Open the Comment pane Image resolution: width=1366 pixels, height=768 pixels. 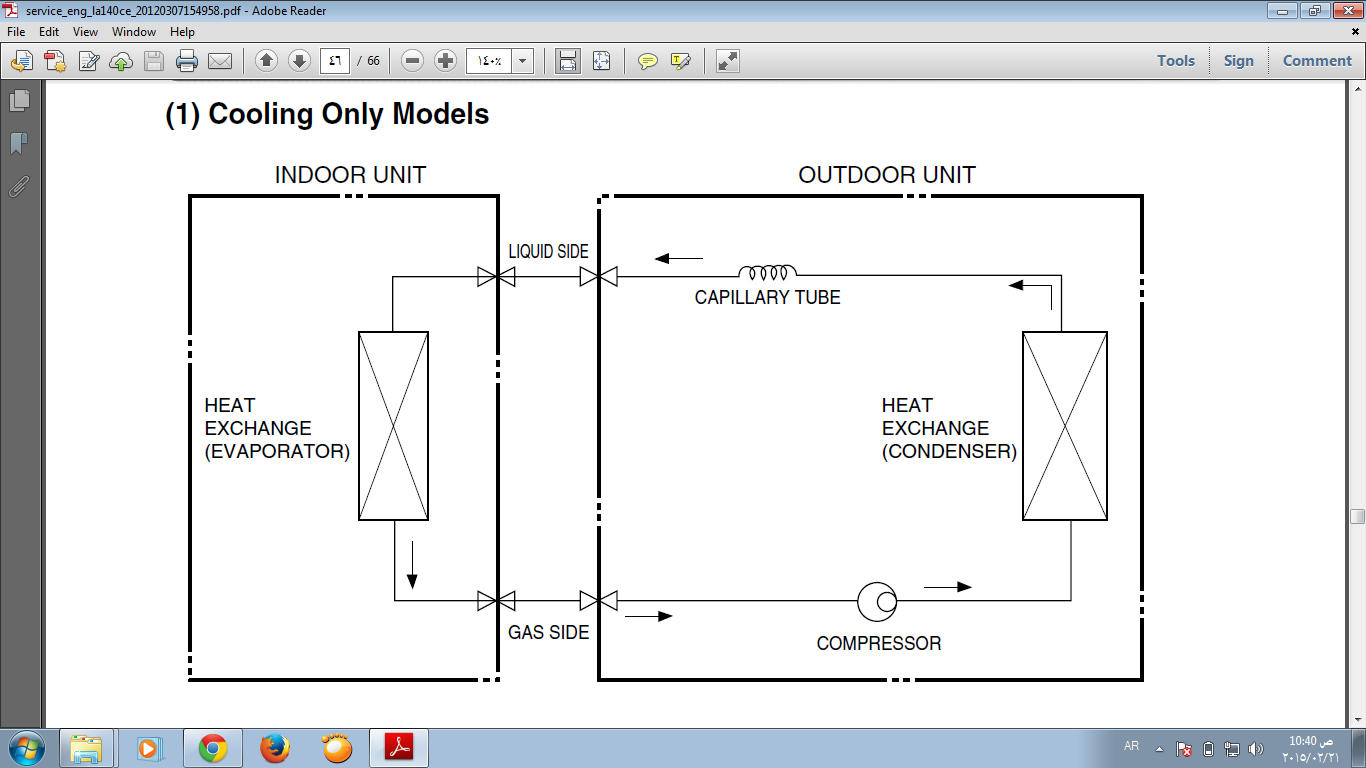1317,61
